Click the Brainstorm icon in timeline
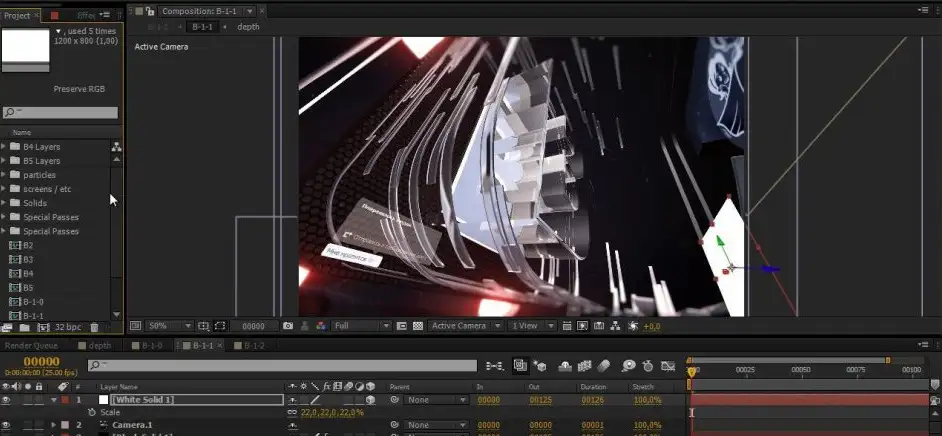Screen dimensions: 942x436 click(x=628, y=365)
